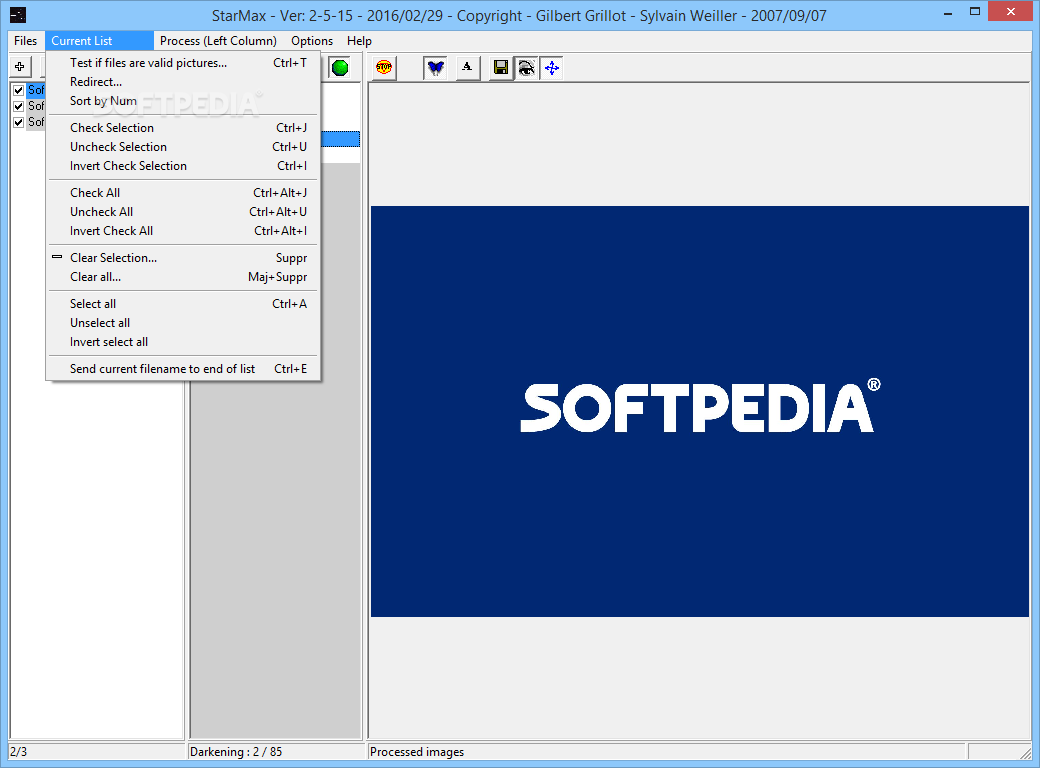Choose Test if files are valid pictures

183,63
